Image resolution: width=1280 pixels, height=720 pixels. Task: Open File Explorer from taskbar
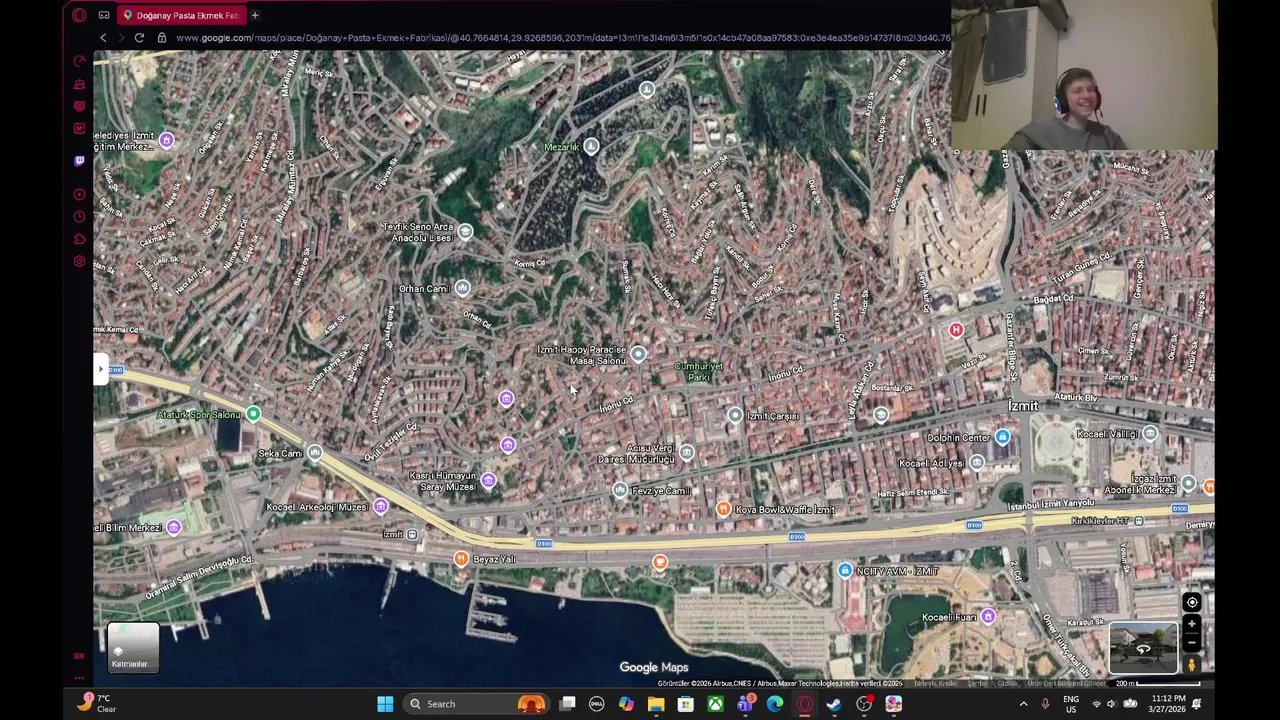pos(656,704)
